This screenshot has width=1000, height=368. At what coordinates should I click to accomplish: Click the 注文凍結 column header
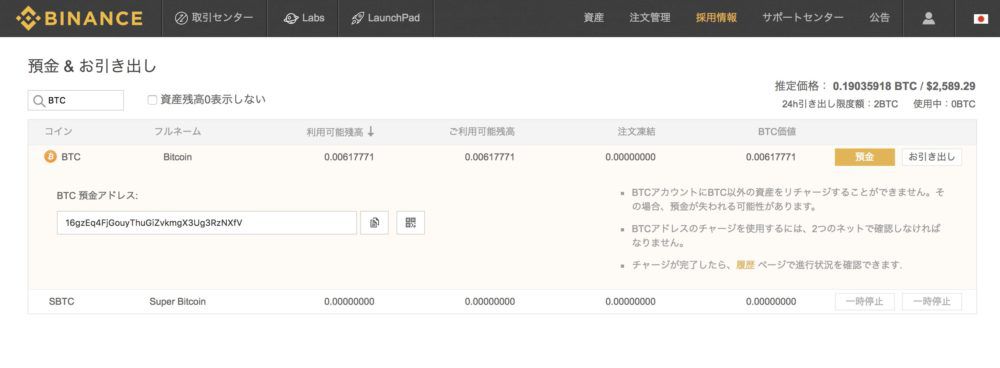[x=636, y=132]
